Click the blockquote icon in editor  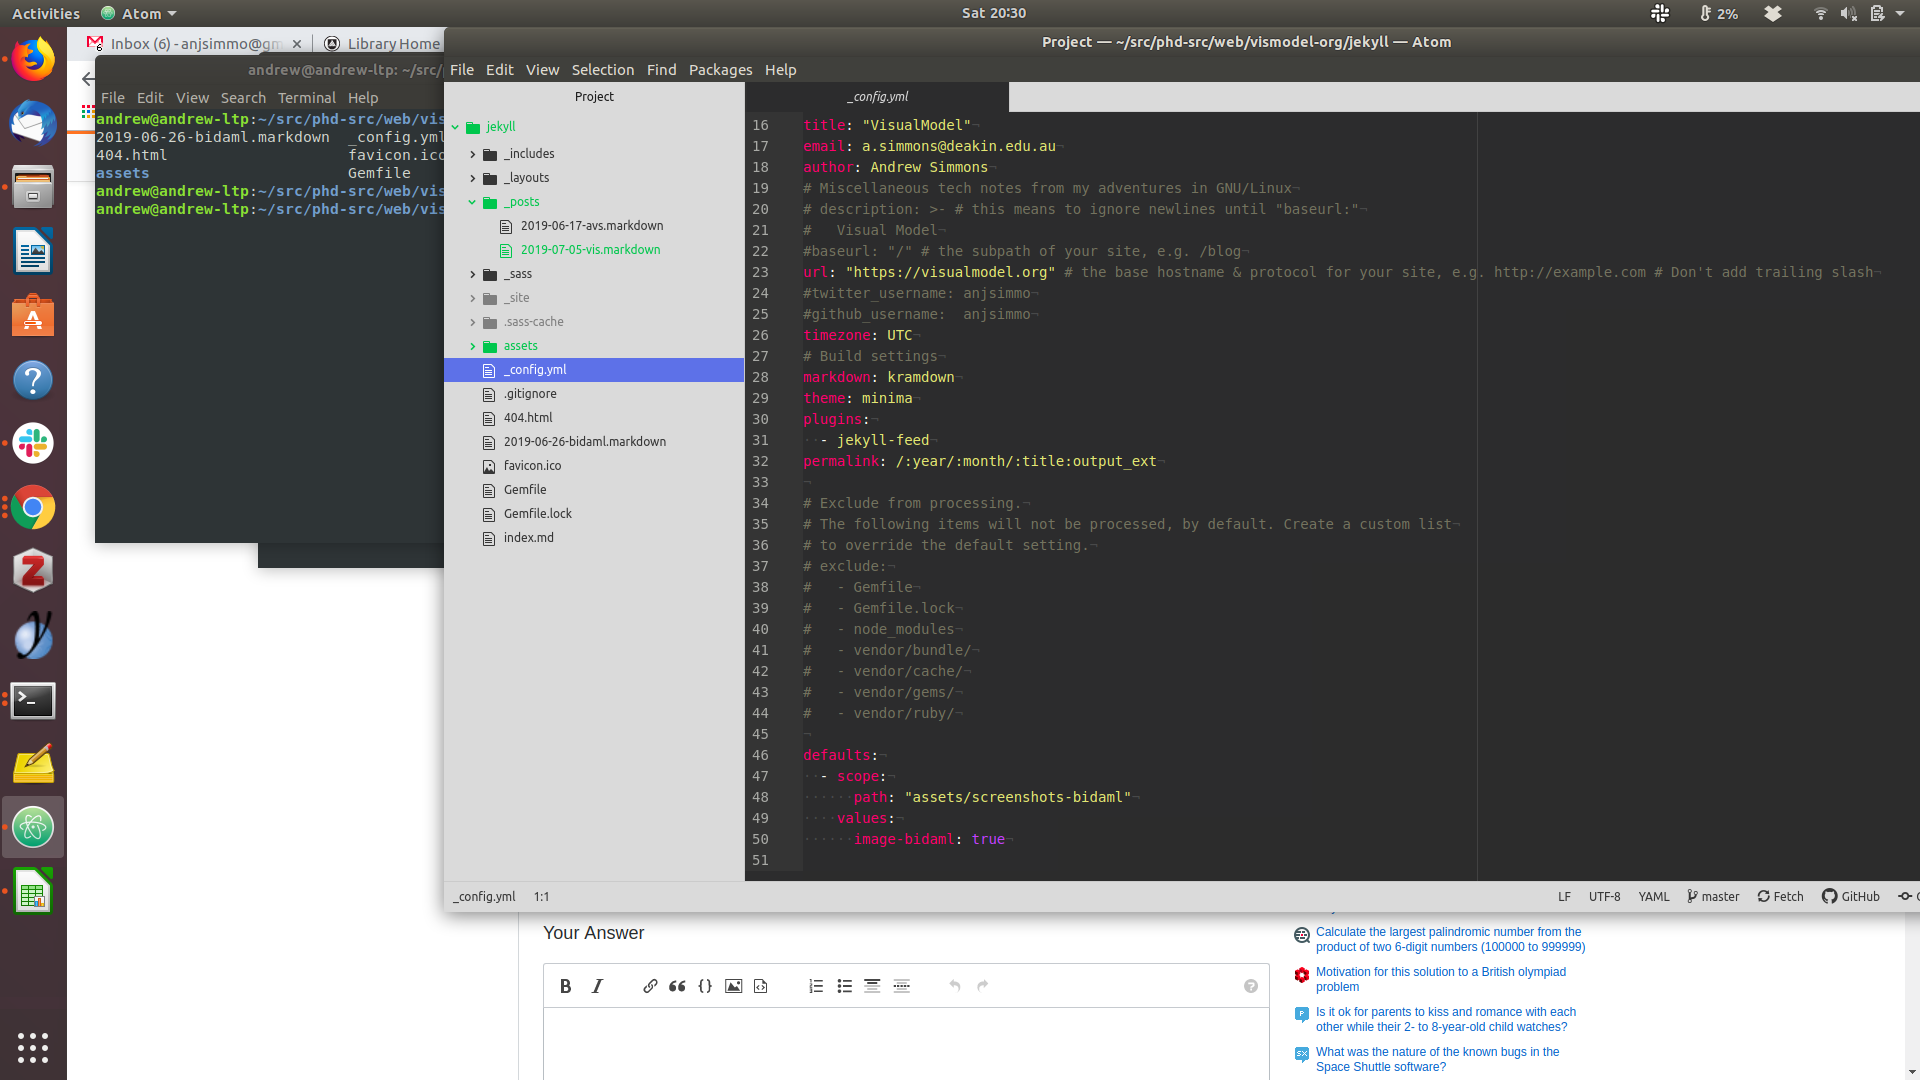[677, 986]
